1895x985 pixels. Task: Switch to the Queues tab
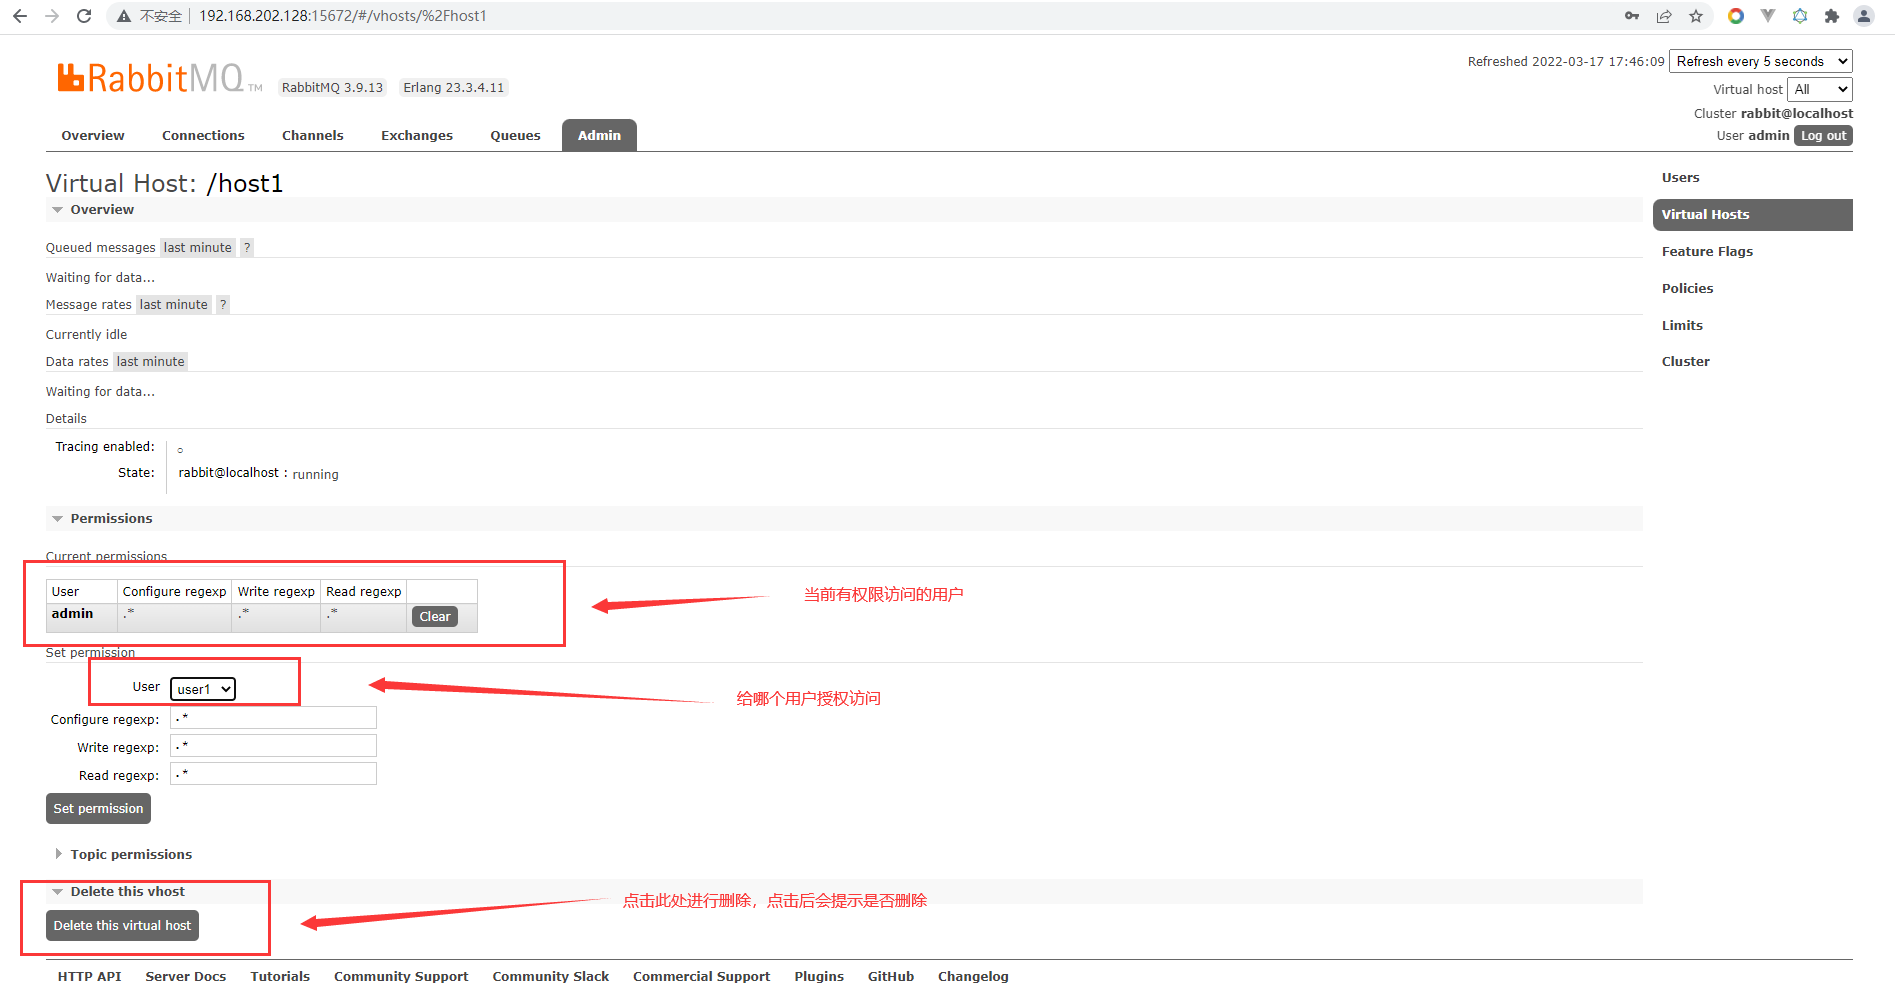pos(516,136)
